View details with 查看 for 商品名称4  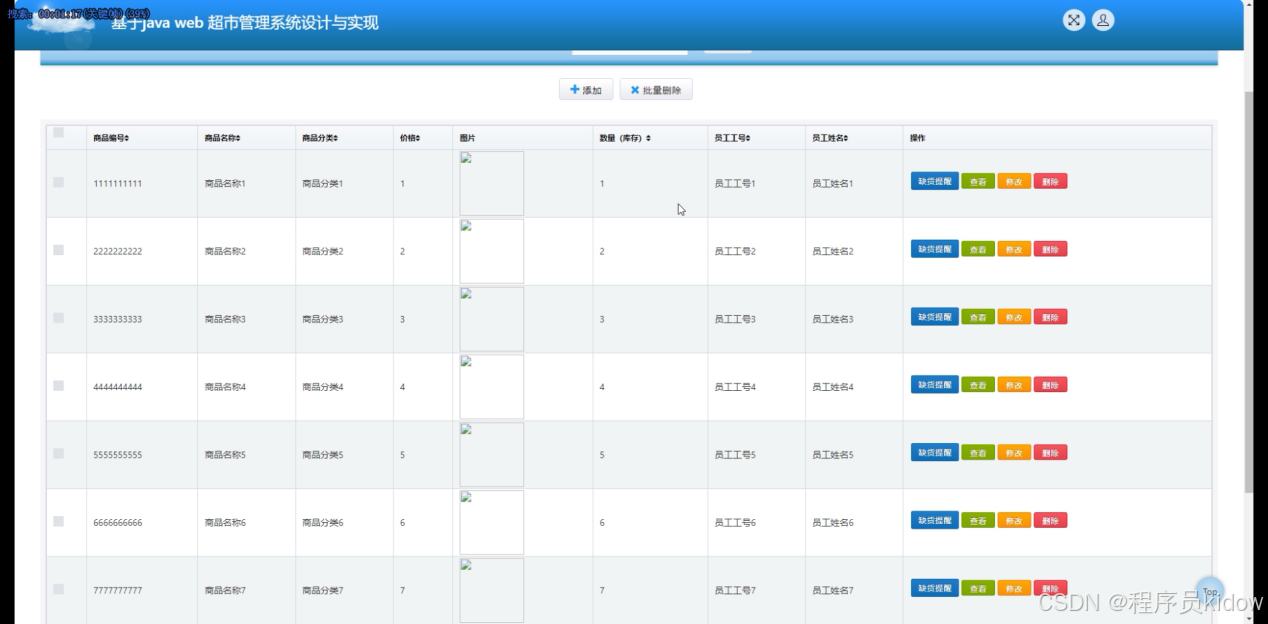pyautogui.click(x=978, y=385)
